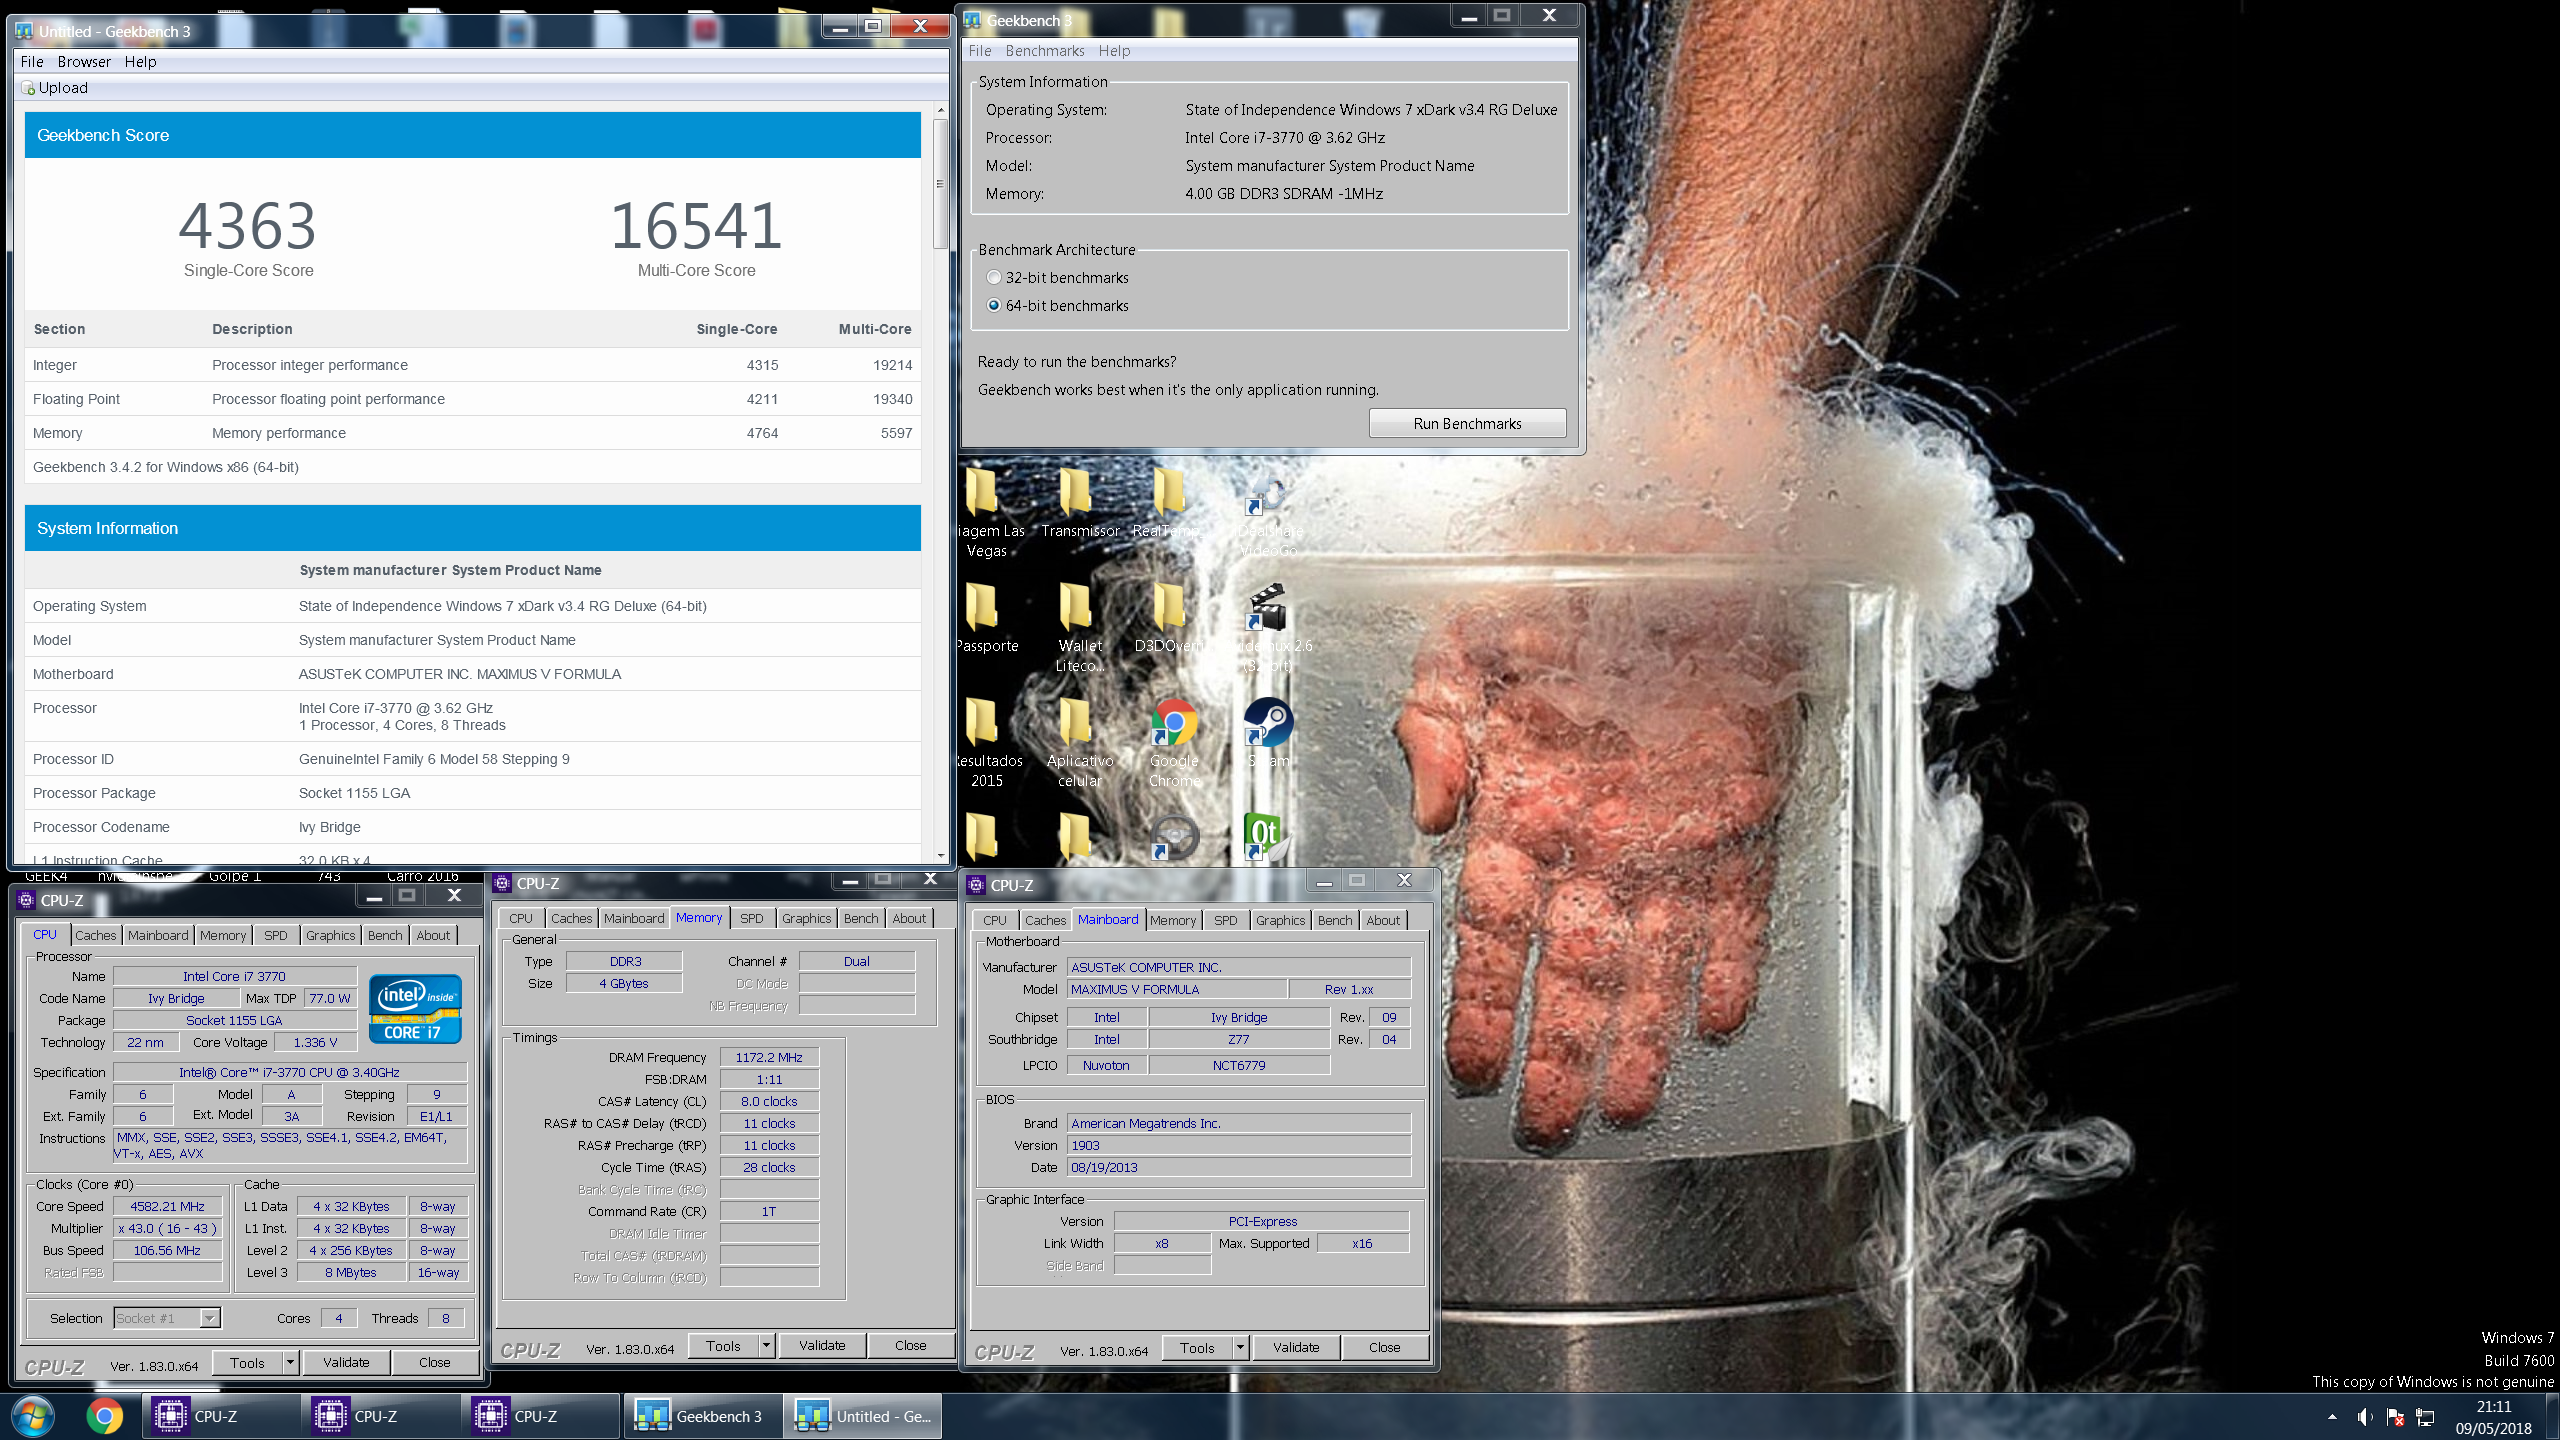Show hidden tray icons arrow
Screen dimensions: 2560x1440
2332,1417
